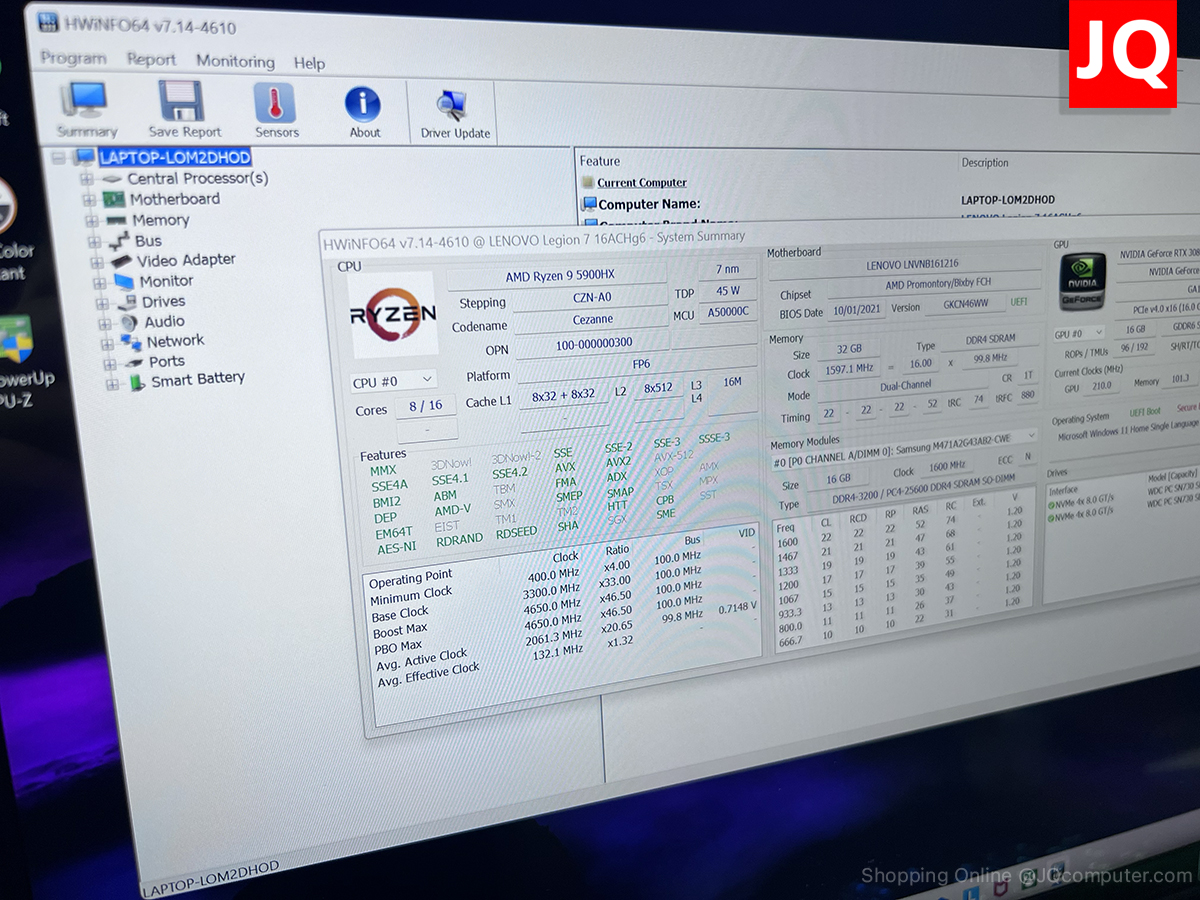Click the MCU A50000C value
1200x900 pixels.
[726, 312]
